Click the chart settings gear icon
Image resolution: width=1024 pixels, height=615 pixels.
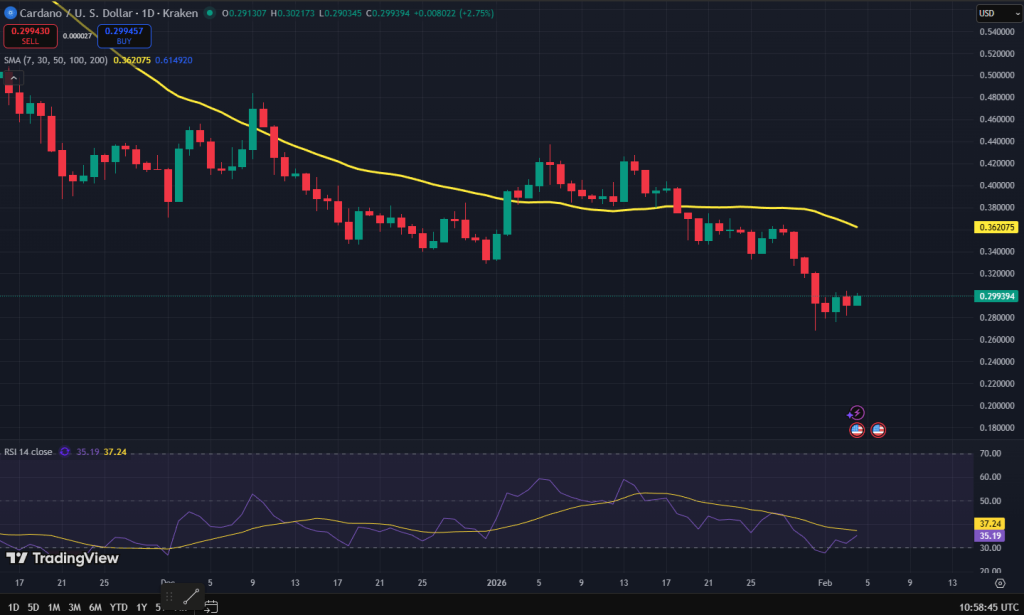pyautogui.click(x=1000, y=583)
